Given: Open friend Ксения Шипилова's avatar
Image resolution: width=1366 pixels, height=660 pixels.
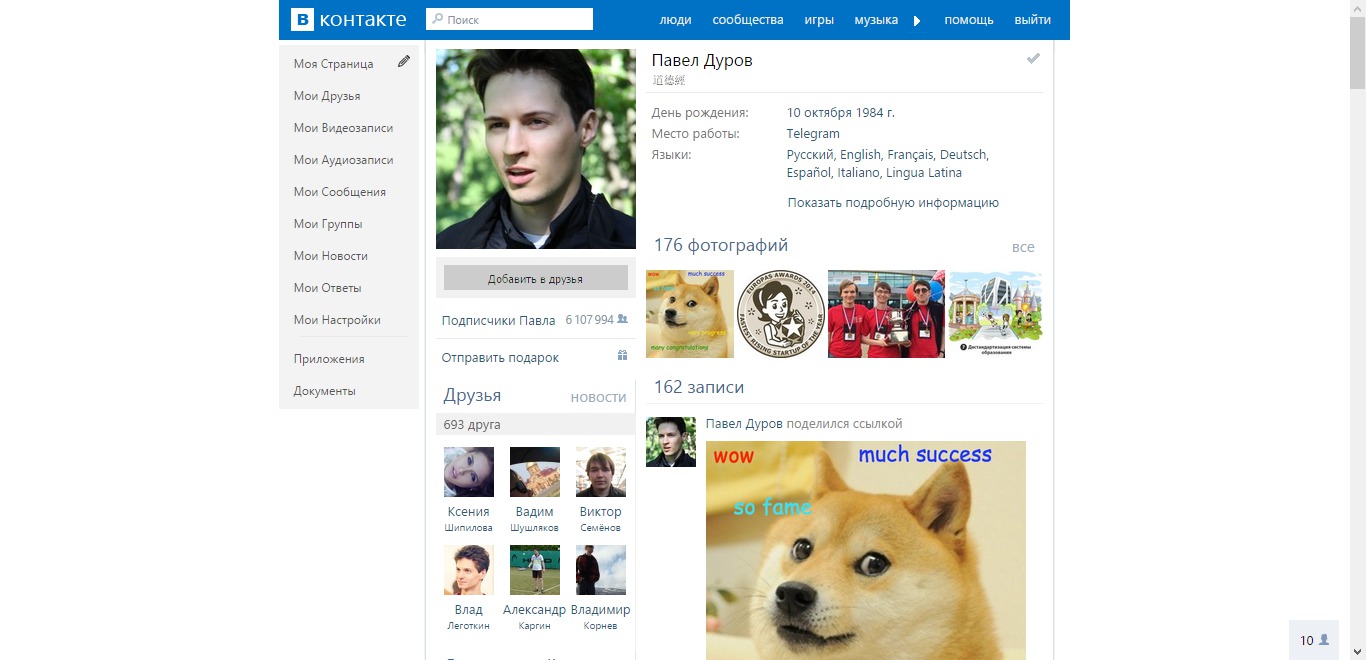Looking at the screenshot, I should click(469, 472).
